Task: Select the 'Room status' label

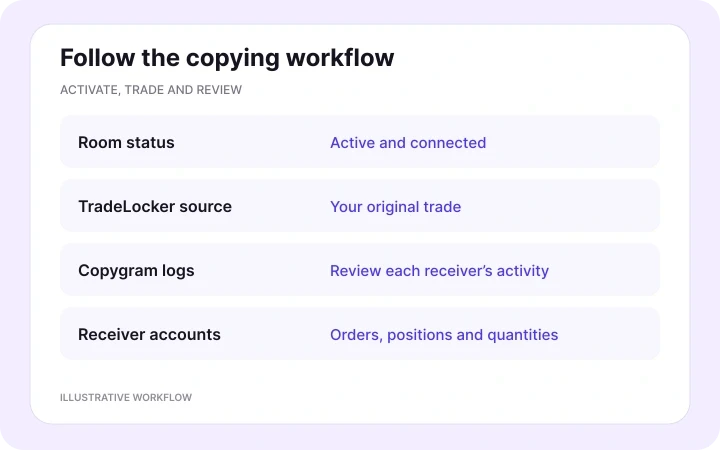Action: (x=126, y=142)
